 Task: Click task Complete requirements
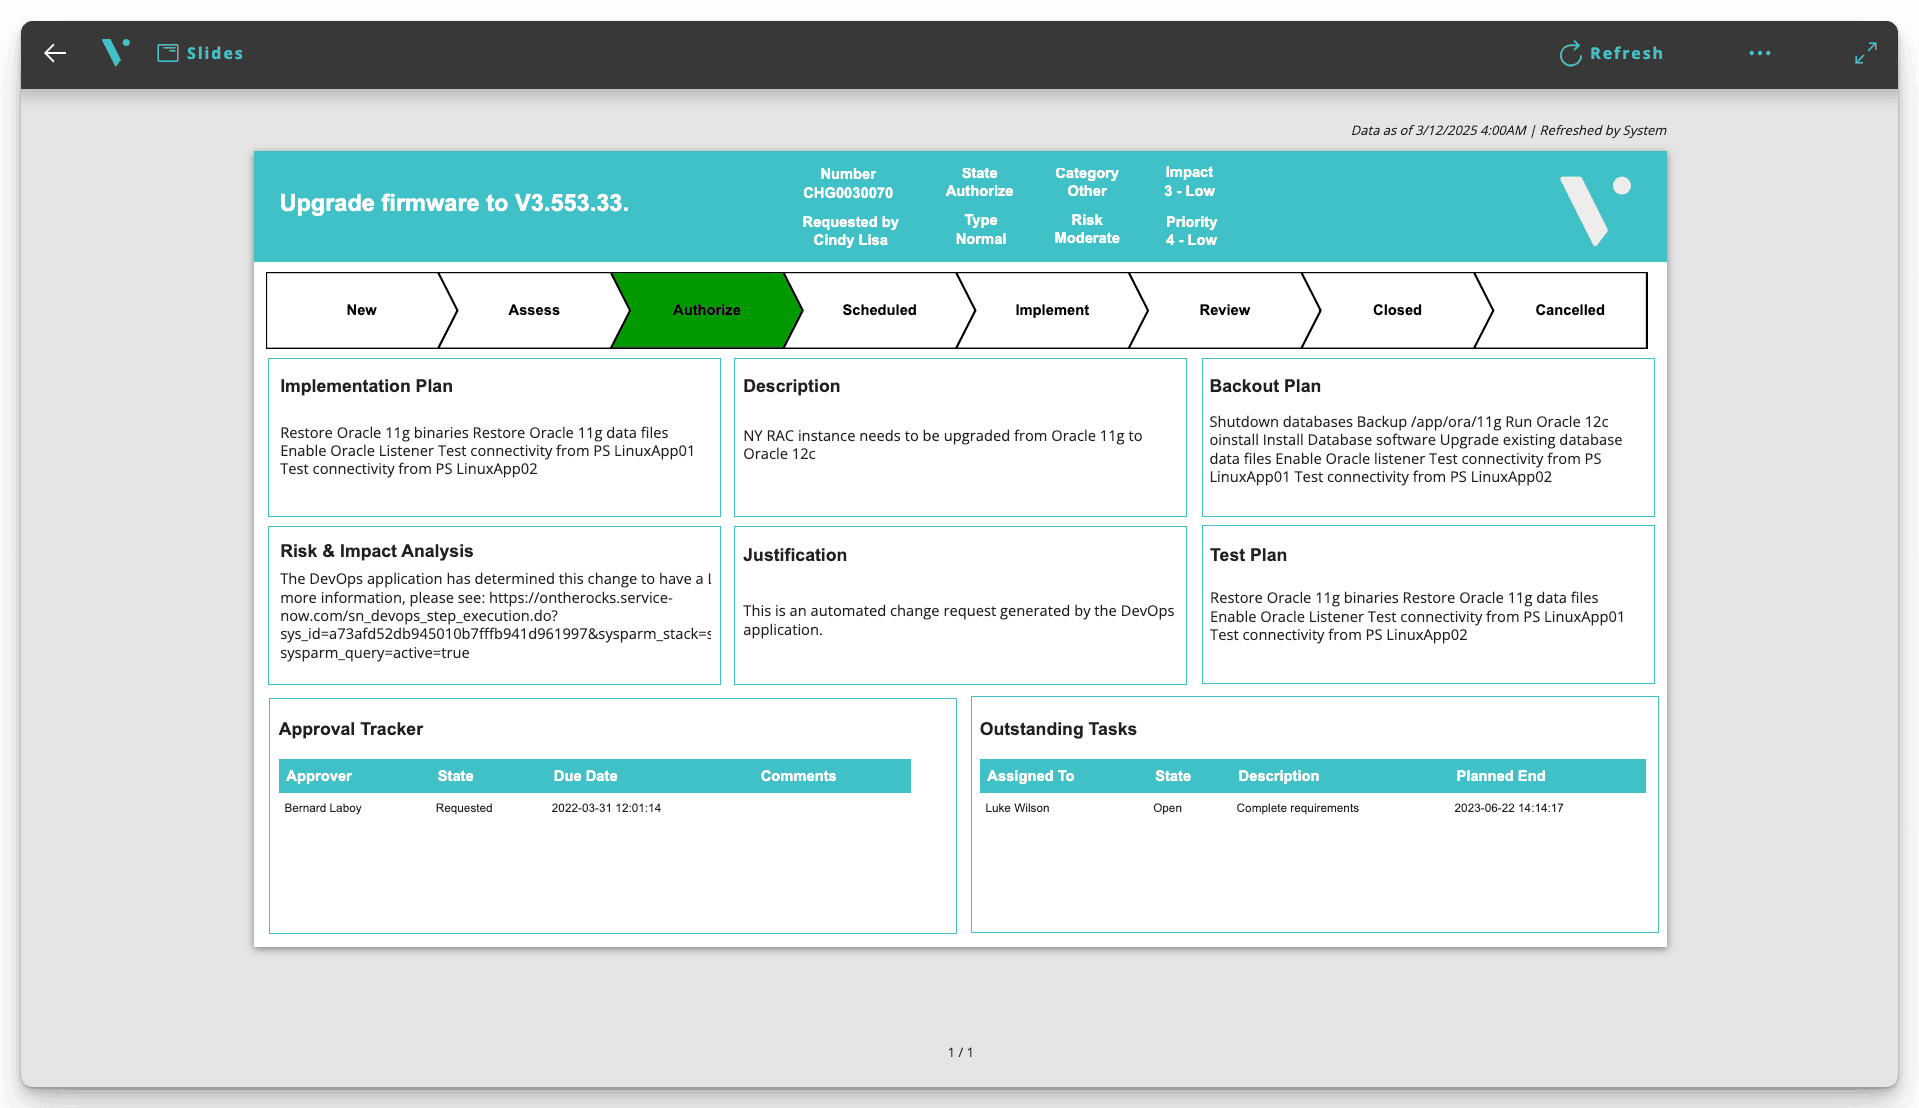[x=1297, y=808]
